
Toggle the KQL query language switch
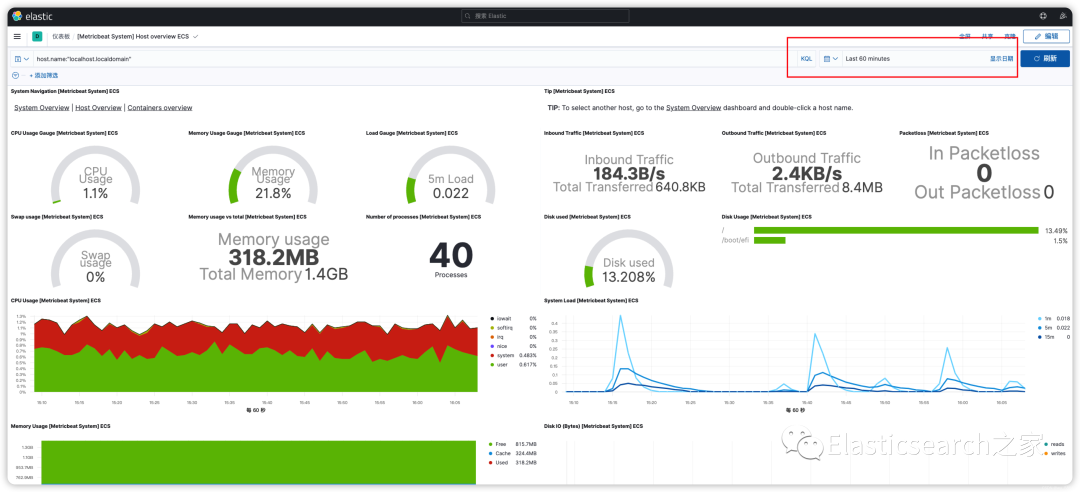click(806, 59)
